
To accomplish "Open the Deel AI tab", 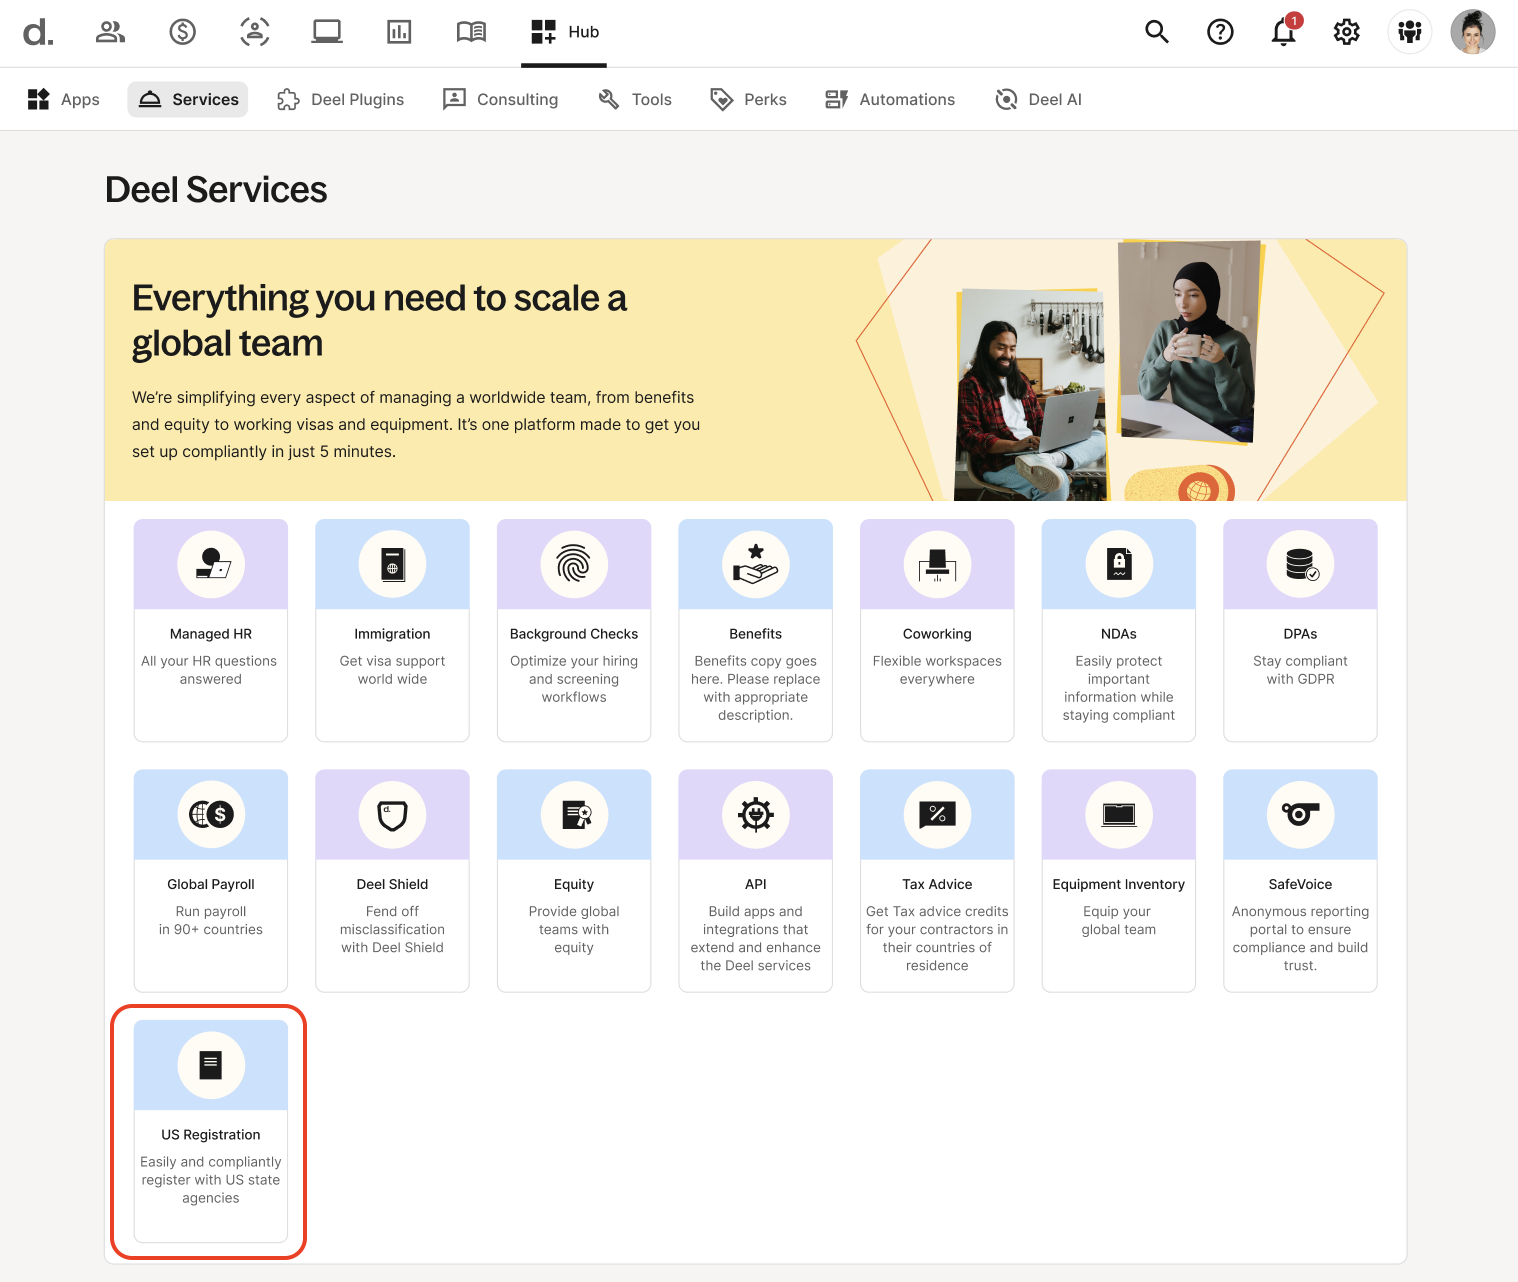I will (1039, 99).
